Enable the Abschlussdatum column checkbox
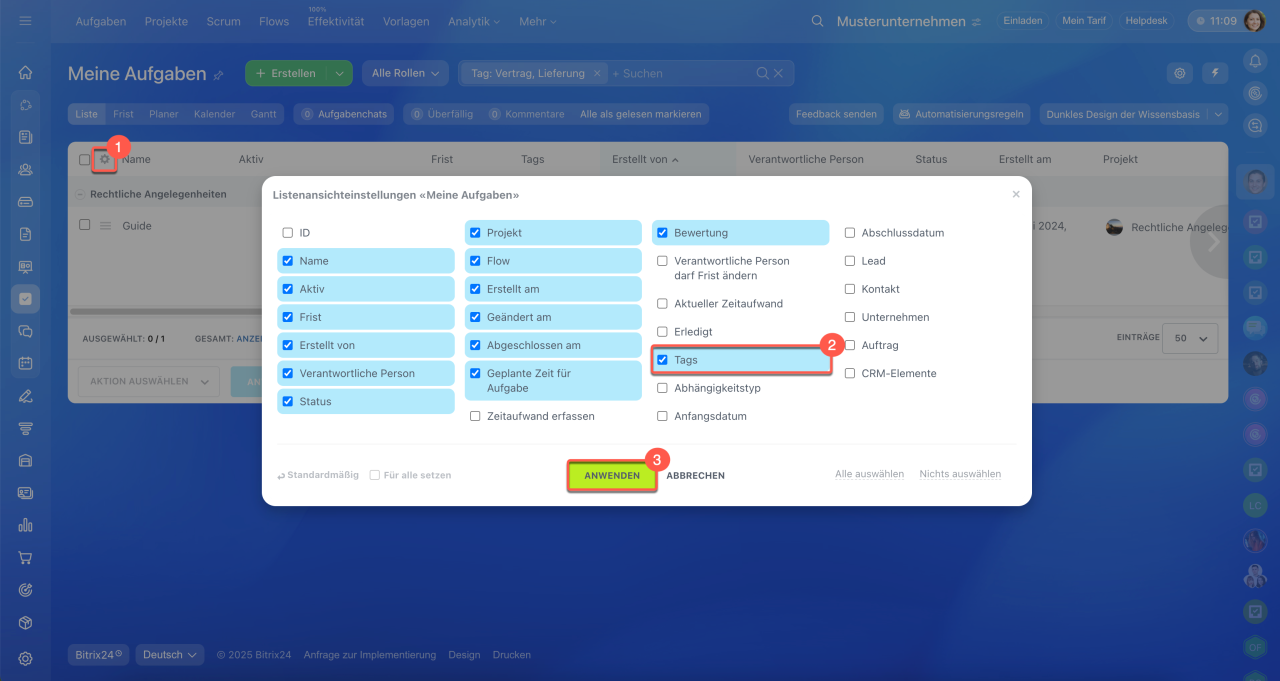Image resolution: width=1280 pixels, height=681 pixels. [x=850, y=233]
